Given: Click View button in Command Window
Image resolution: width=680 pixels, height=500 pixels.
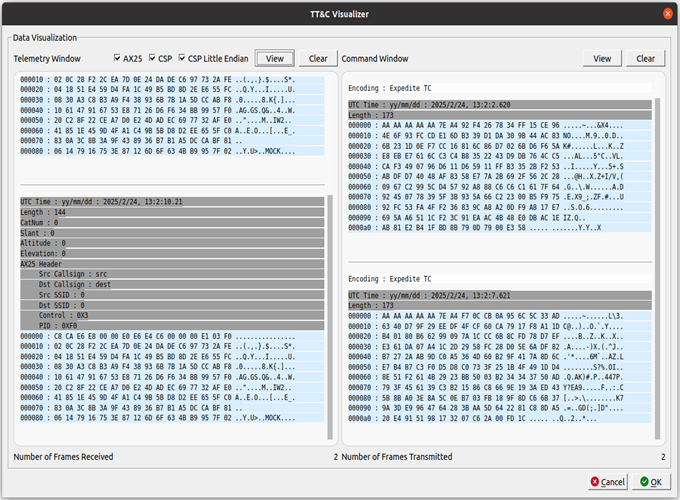Looking at the screenshot, I should pos(602,58).
